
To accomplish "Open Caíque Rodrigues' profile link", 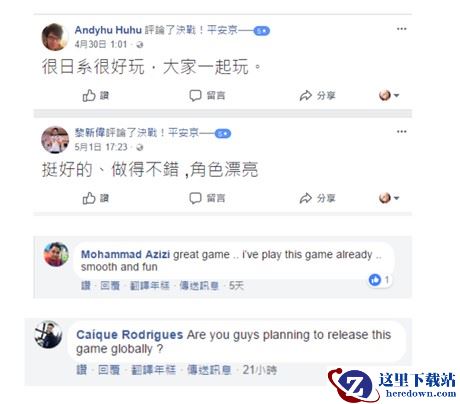I will [x=129, y=334].
